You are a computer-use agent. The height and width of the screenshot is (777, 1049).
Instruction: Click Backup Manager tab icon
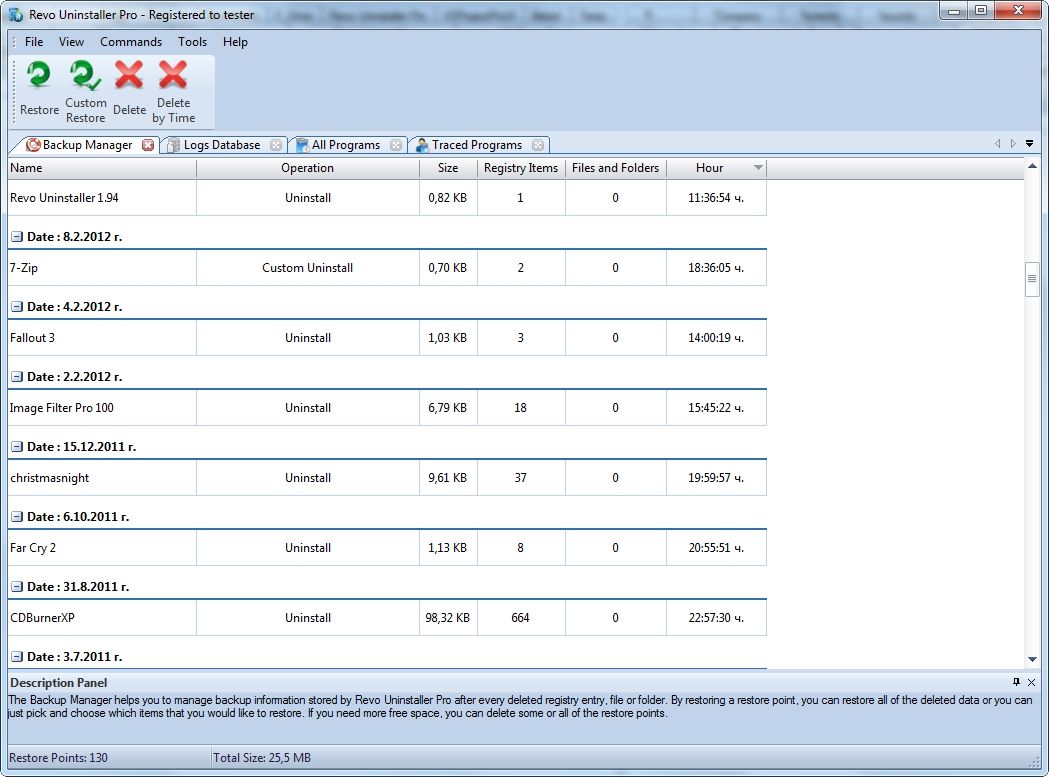(x=33, y=145)
